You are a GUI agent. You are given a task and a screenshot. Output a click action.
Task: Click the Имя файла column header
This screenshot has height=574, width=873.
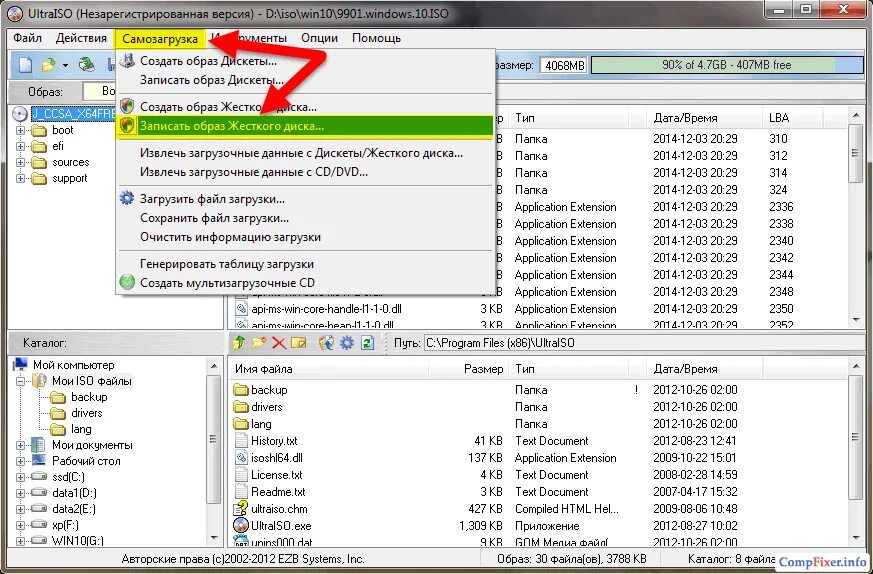(x=328, y=369)
